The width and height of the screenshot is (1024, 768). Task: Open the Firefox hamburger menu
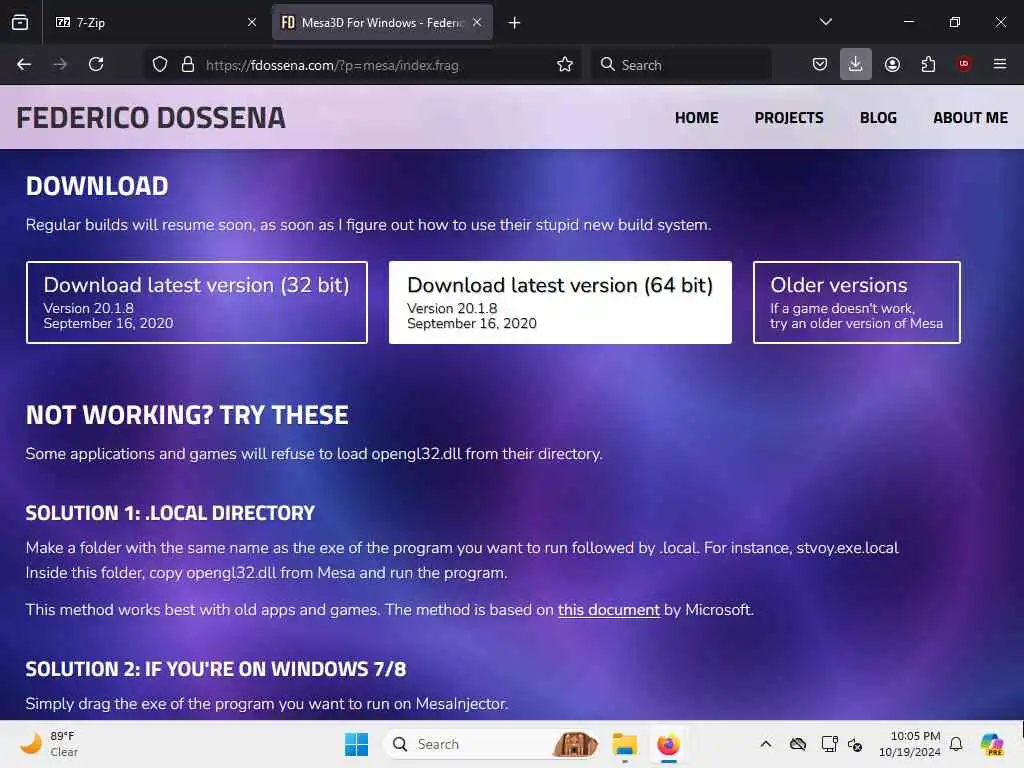pos(1000,64)
